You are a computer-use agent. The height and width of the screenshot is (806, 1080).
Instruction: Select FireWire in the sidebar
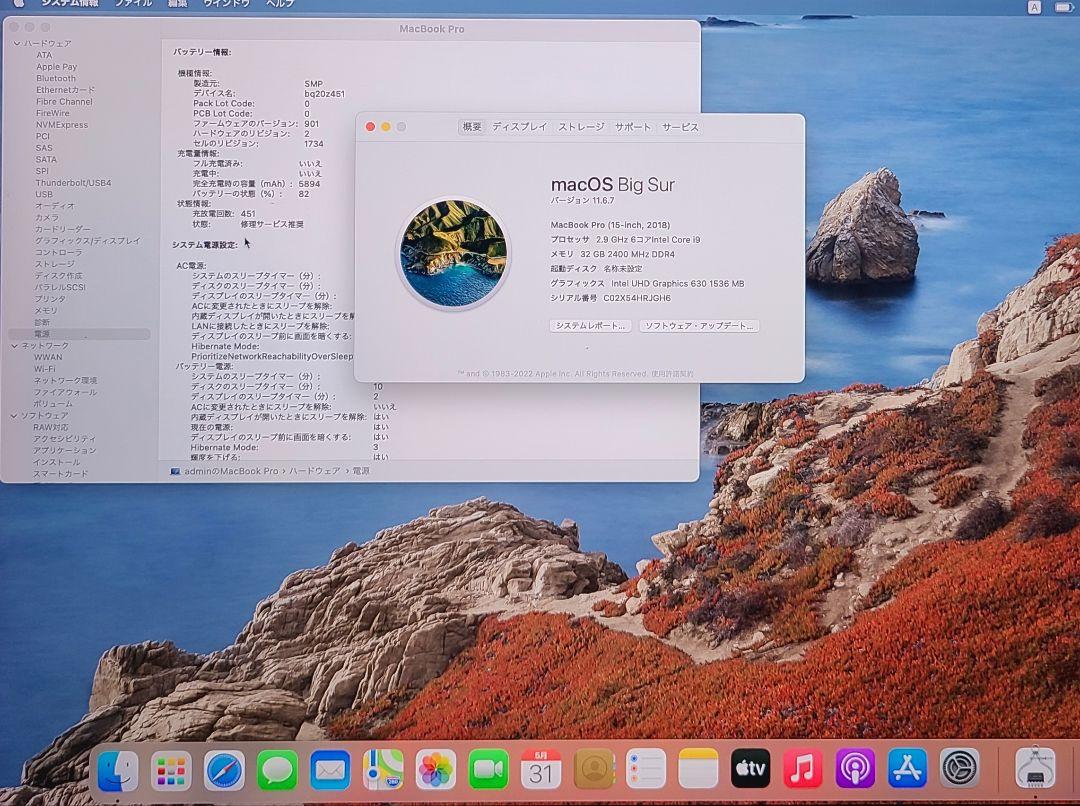(x=52, y=113)
